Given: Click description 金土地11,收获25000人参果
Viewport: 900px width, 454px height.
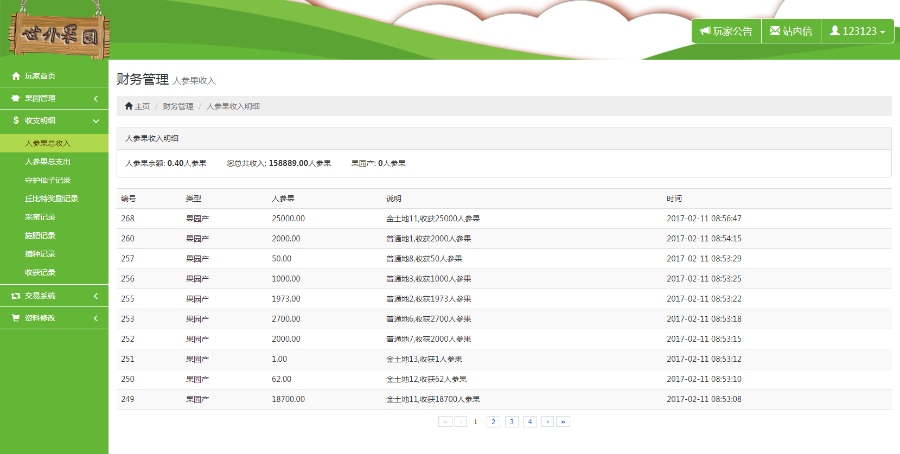Looking at the screenshot, I should pyautogui.click(x=433, y=218).
